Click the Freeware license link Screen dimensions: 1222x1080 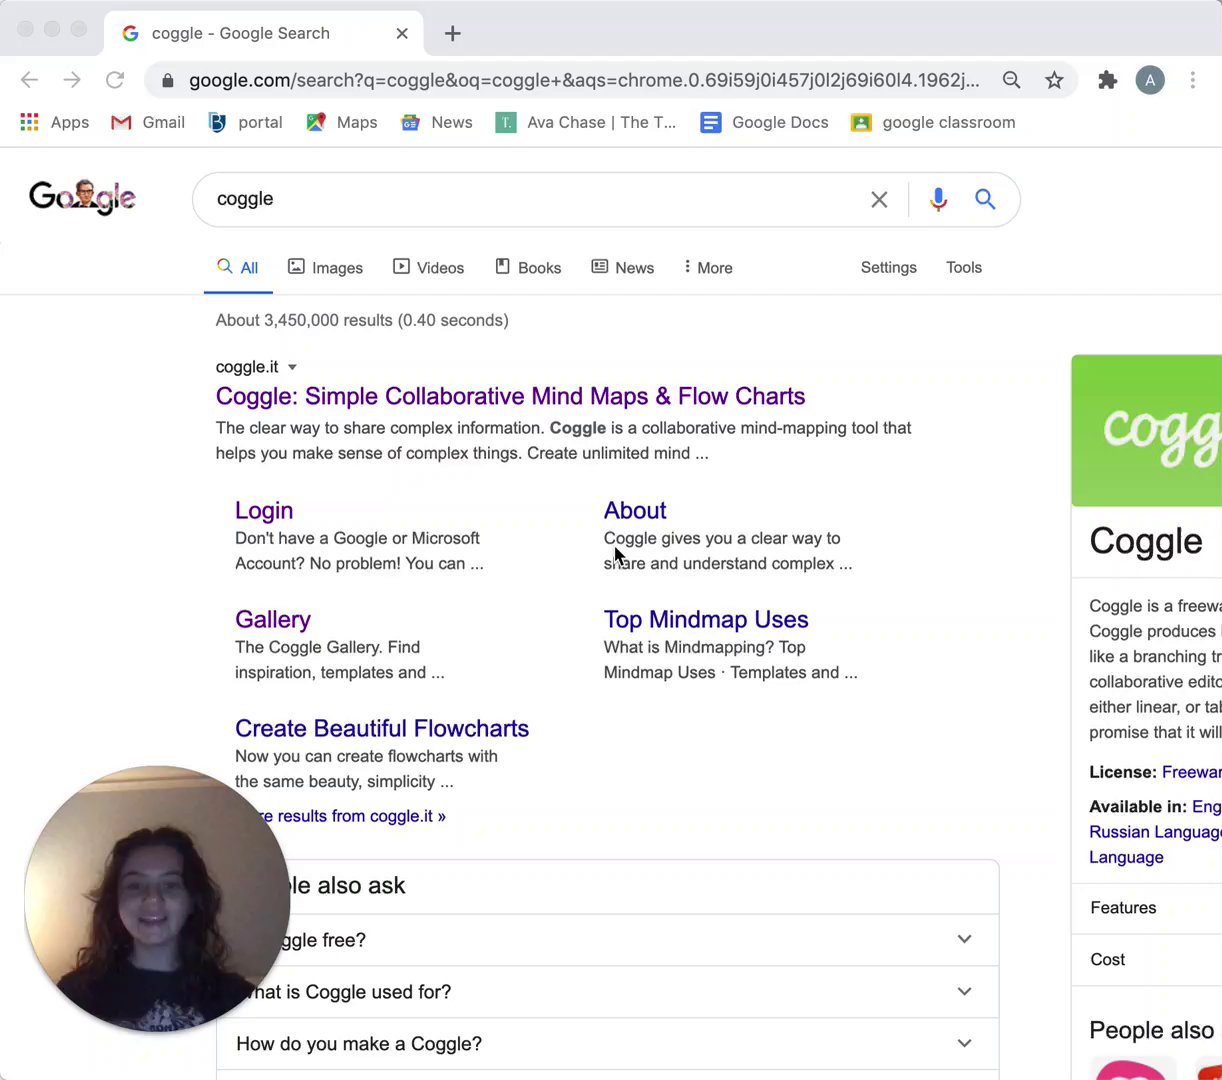[x=1191, y=772]
